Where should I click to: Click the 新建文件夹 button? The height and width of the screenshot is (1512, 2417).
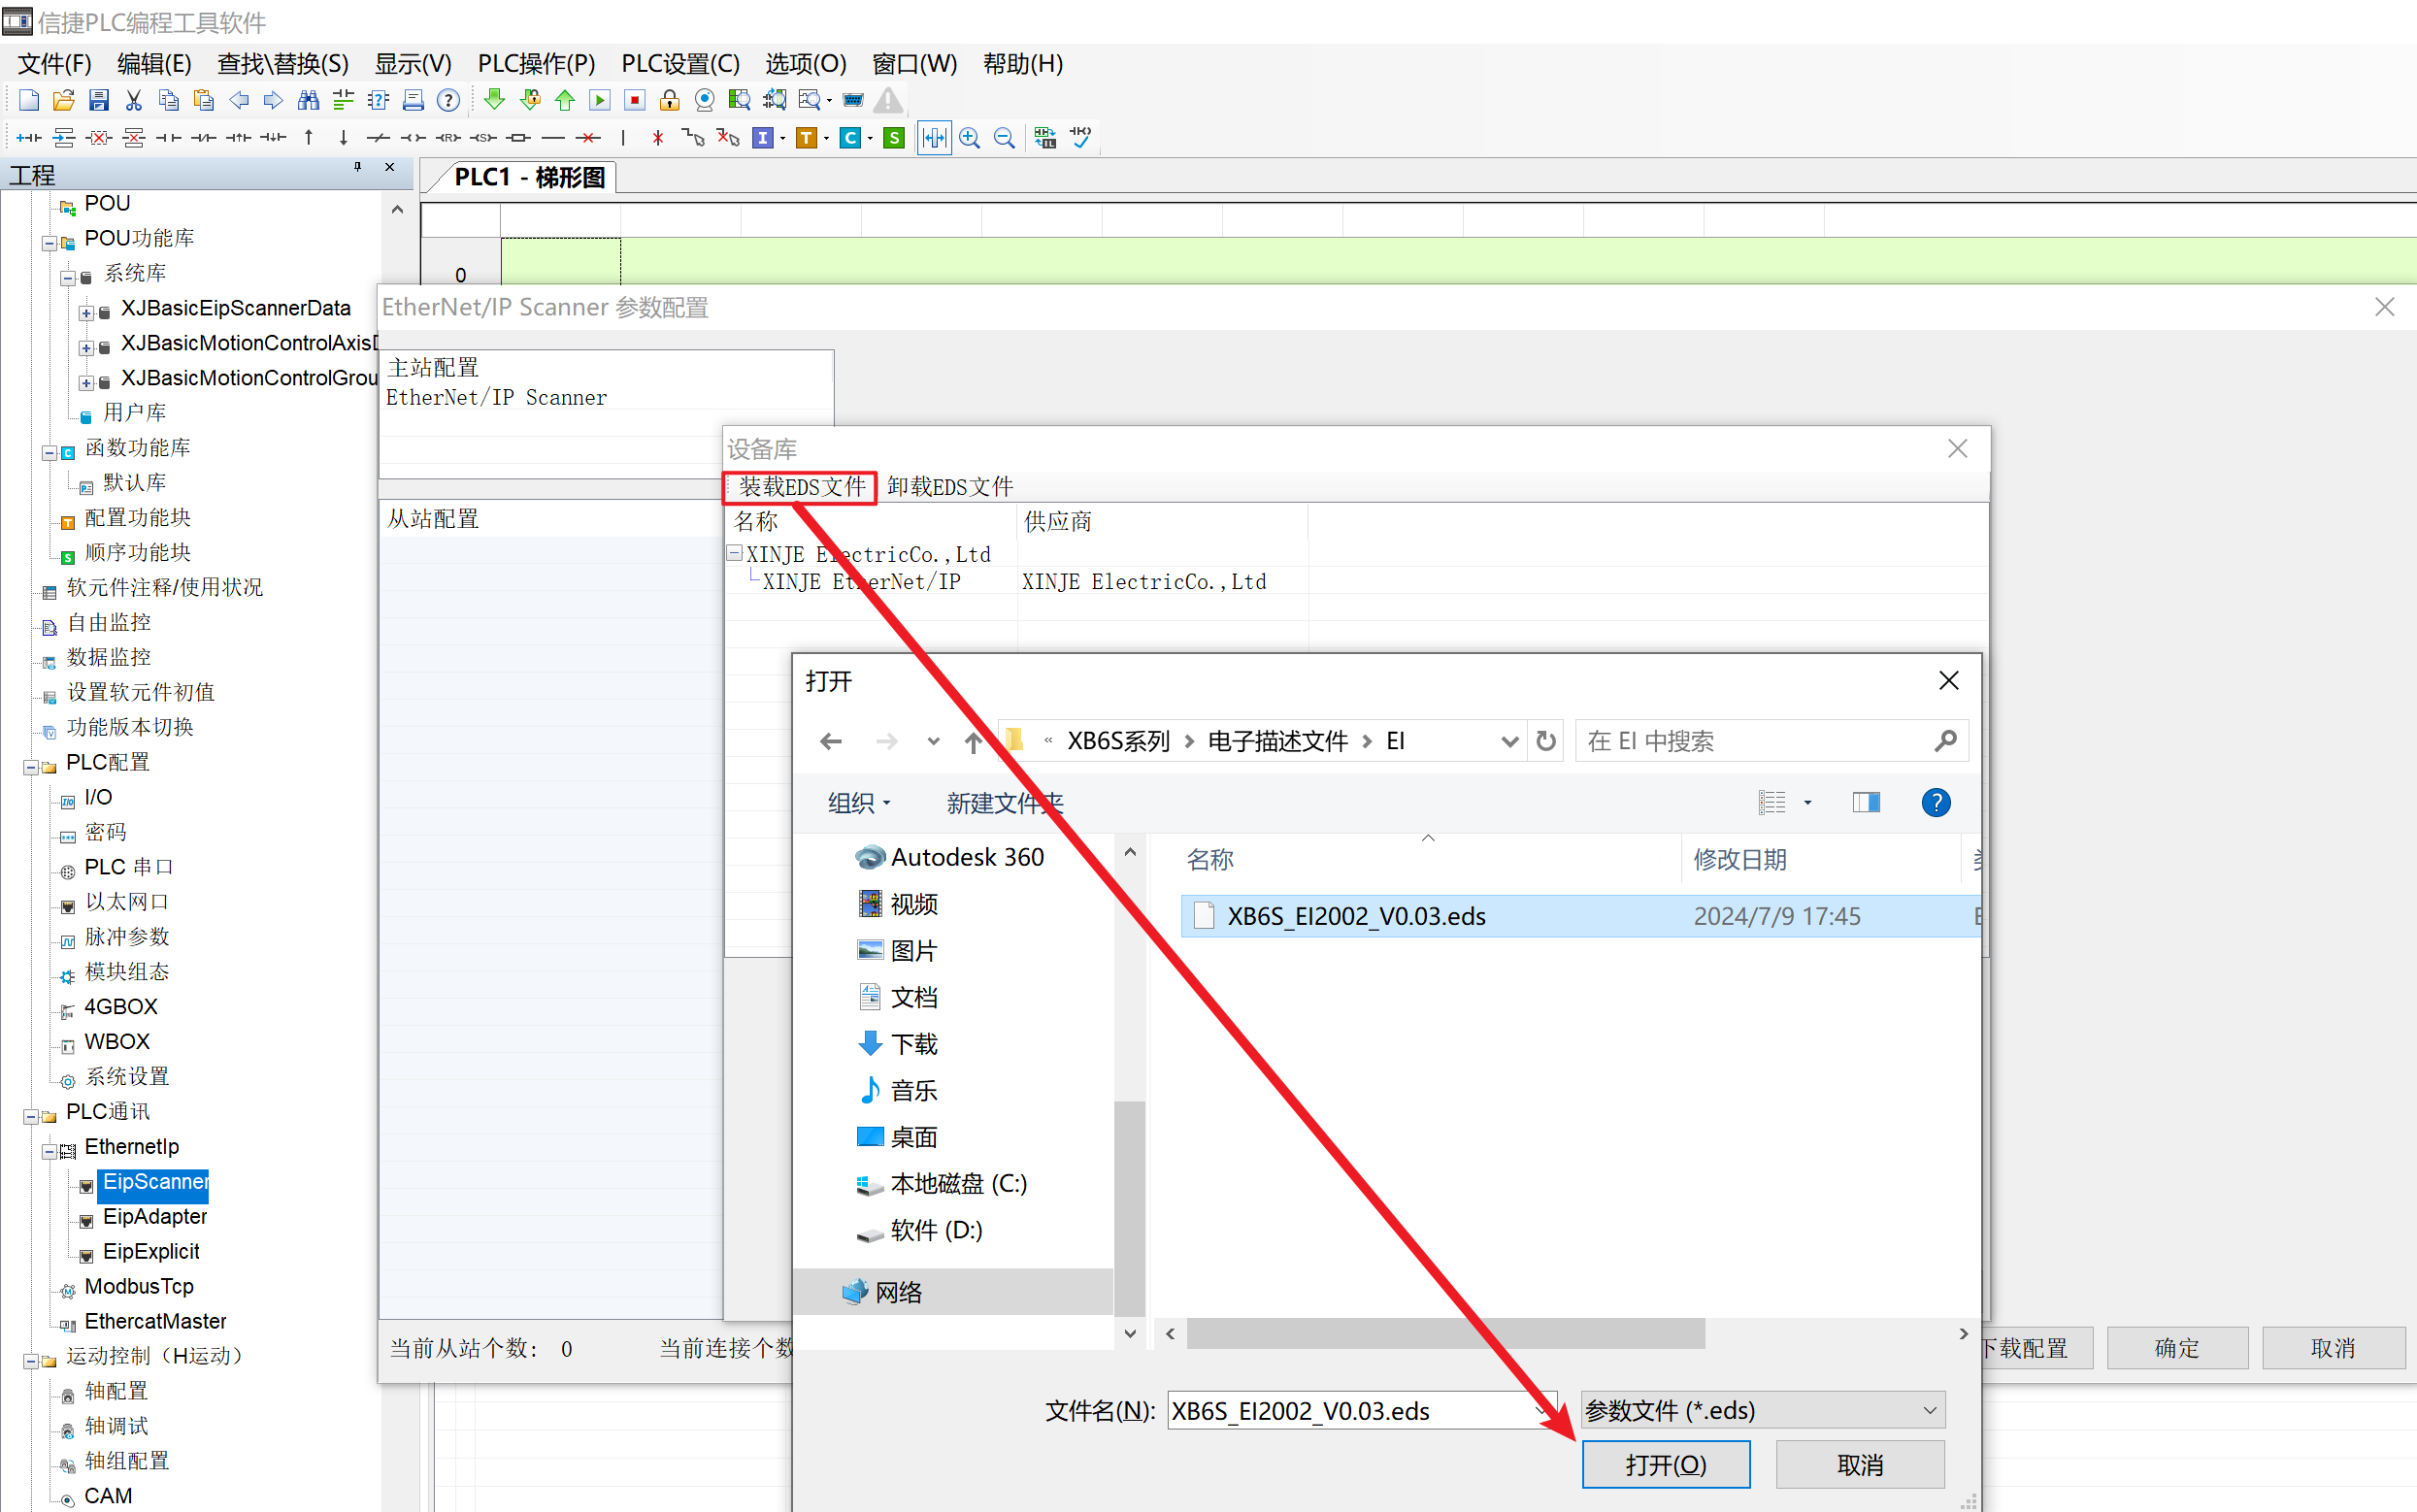1004,802
